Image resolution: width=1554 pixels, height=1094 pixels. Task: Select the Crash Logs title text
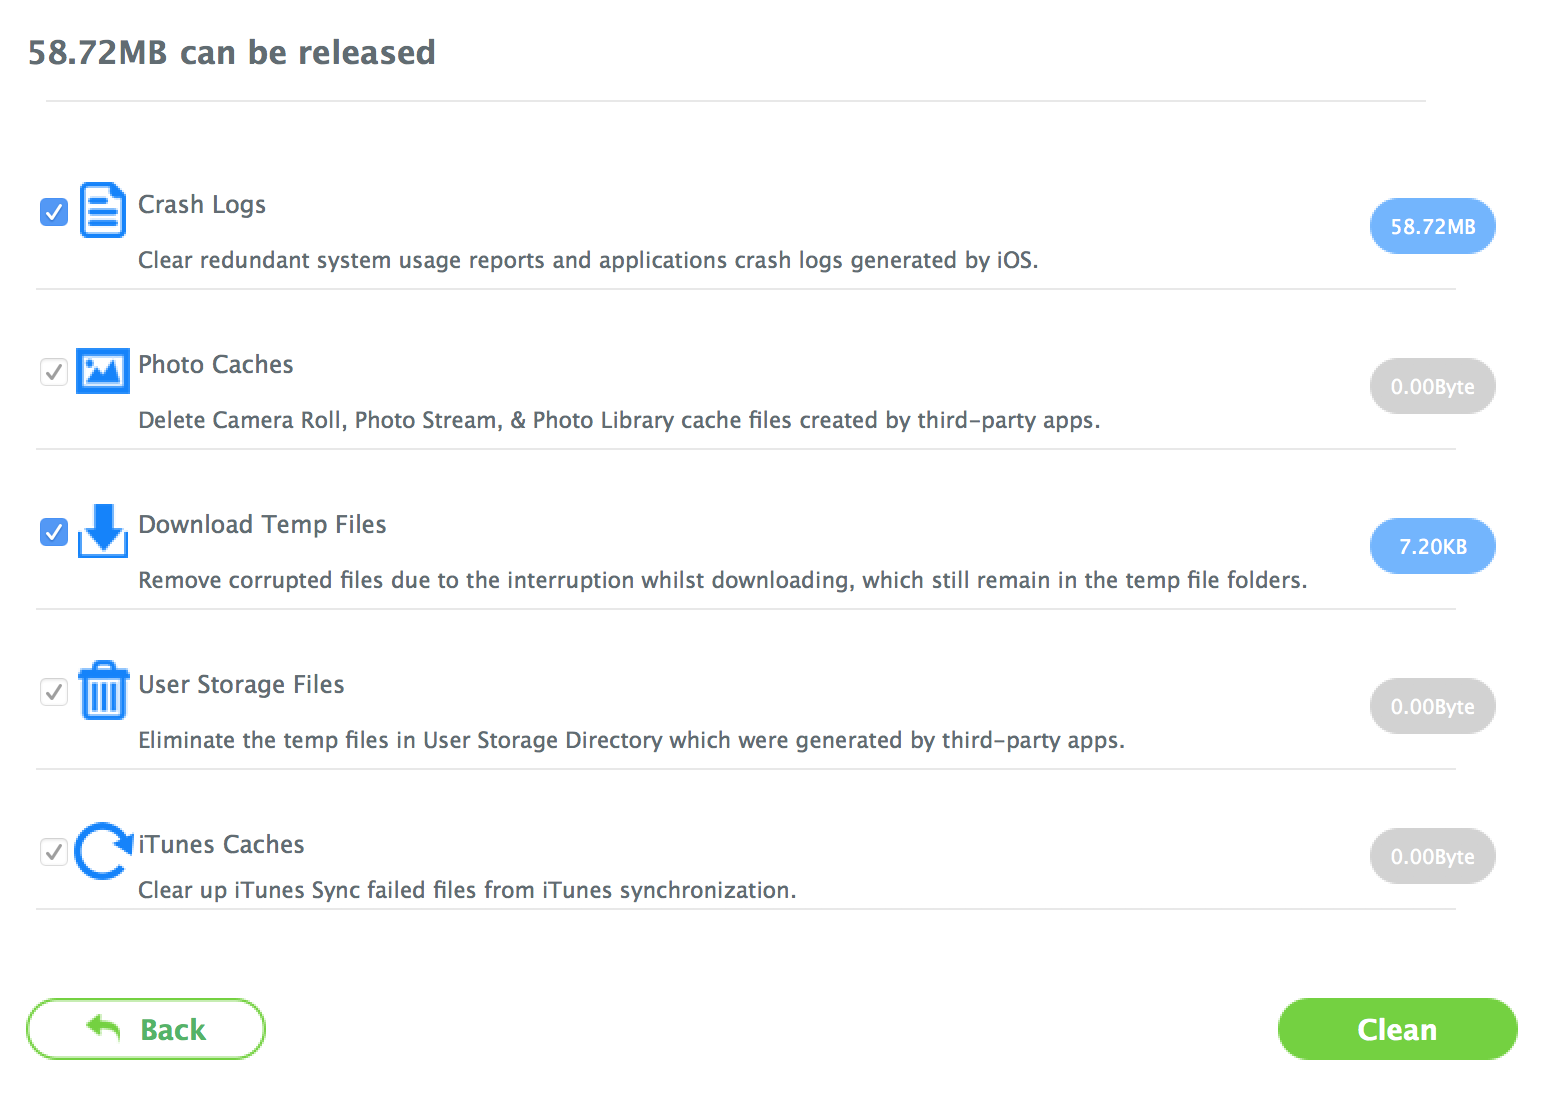tap(202, 205)
